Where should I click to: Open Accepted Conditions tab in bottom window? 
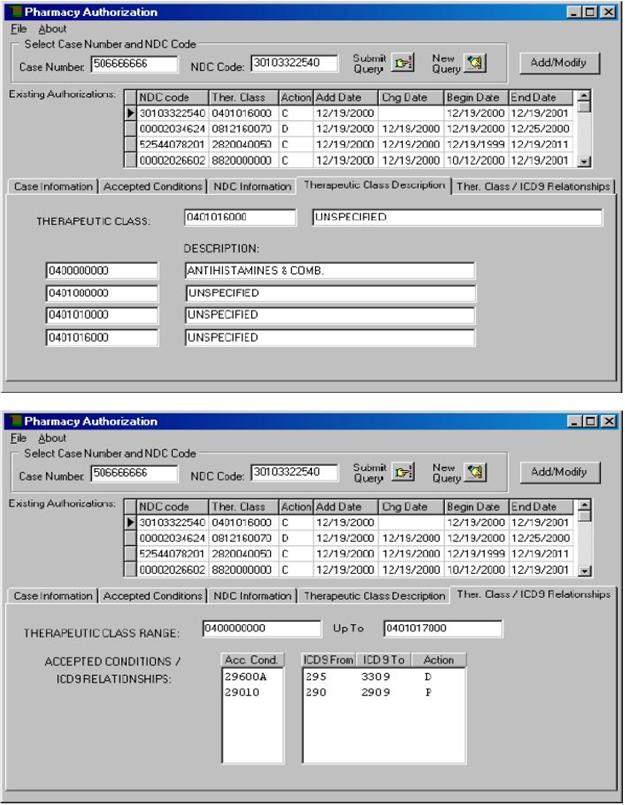[x=153, y=596]
